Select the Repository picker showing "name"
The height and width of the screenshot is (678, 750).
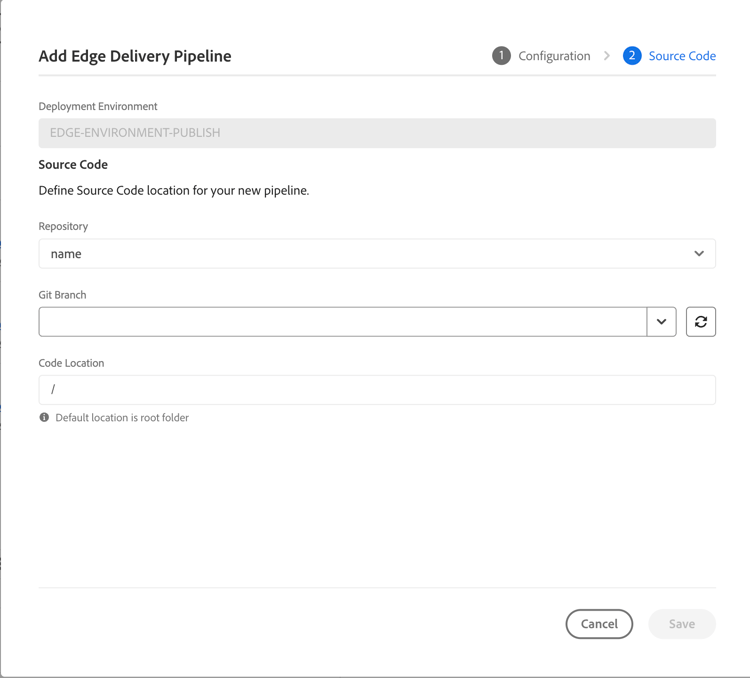point(360,254)
